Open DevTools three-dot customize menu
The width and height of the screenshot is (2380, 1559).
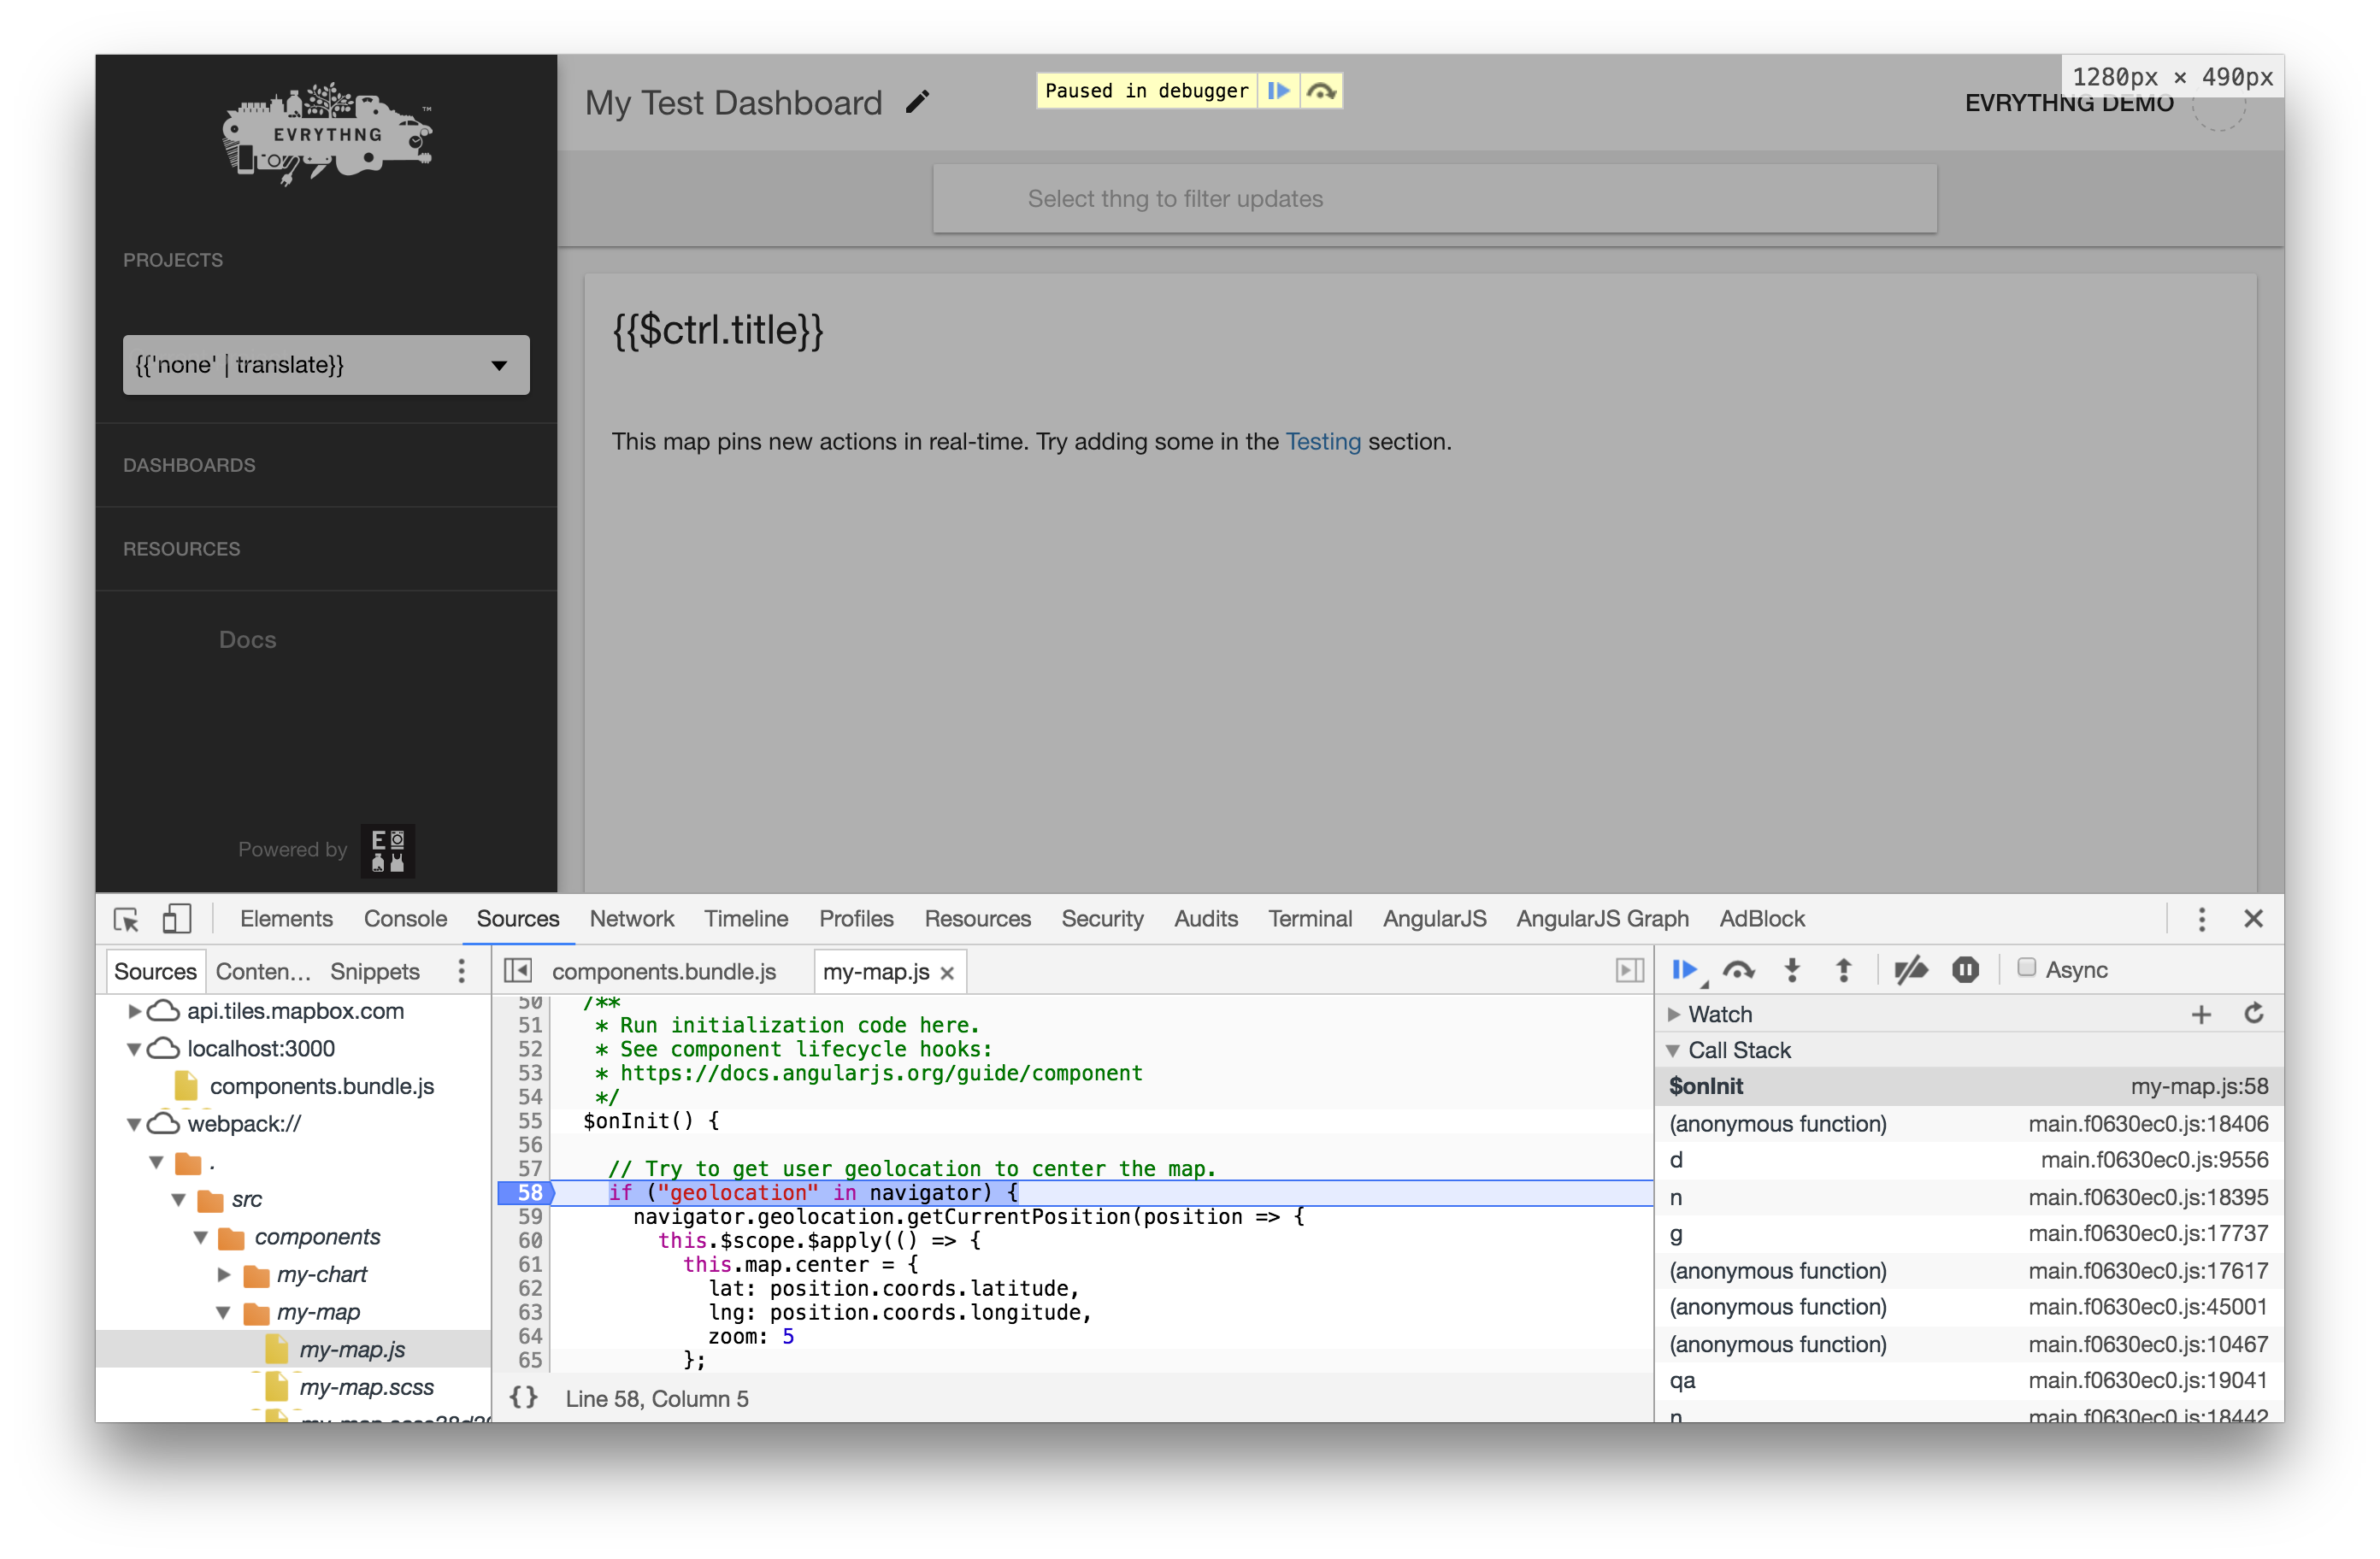click(2201, 918)
